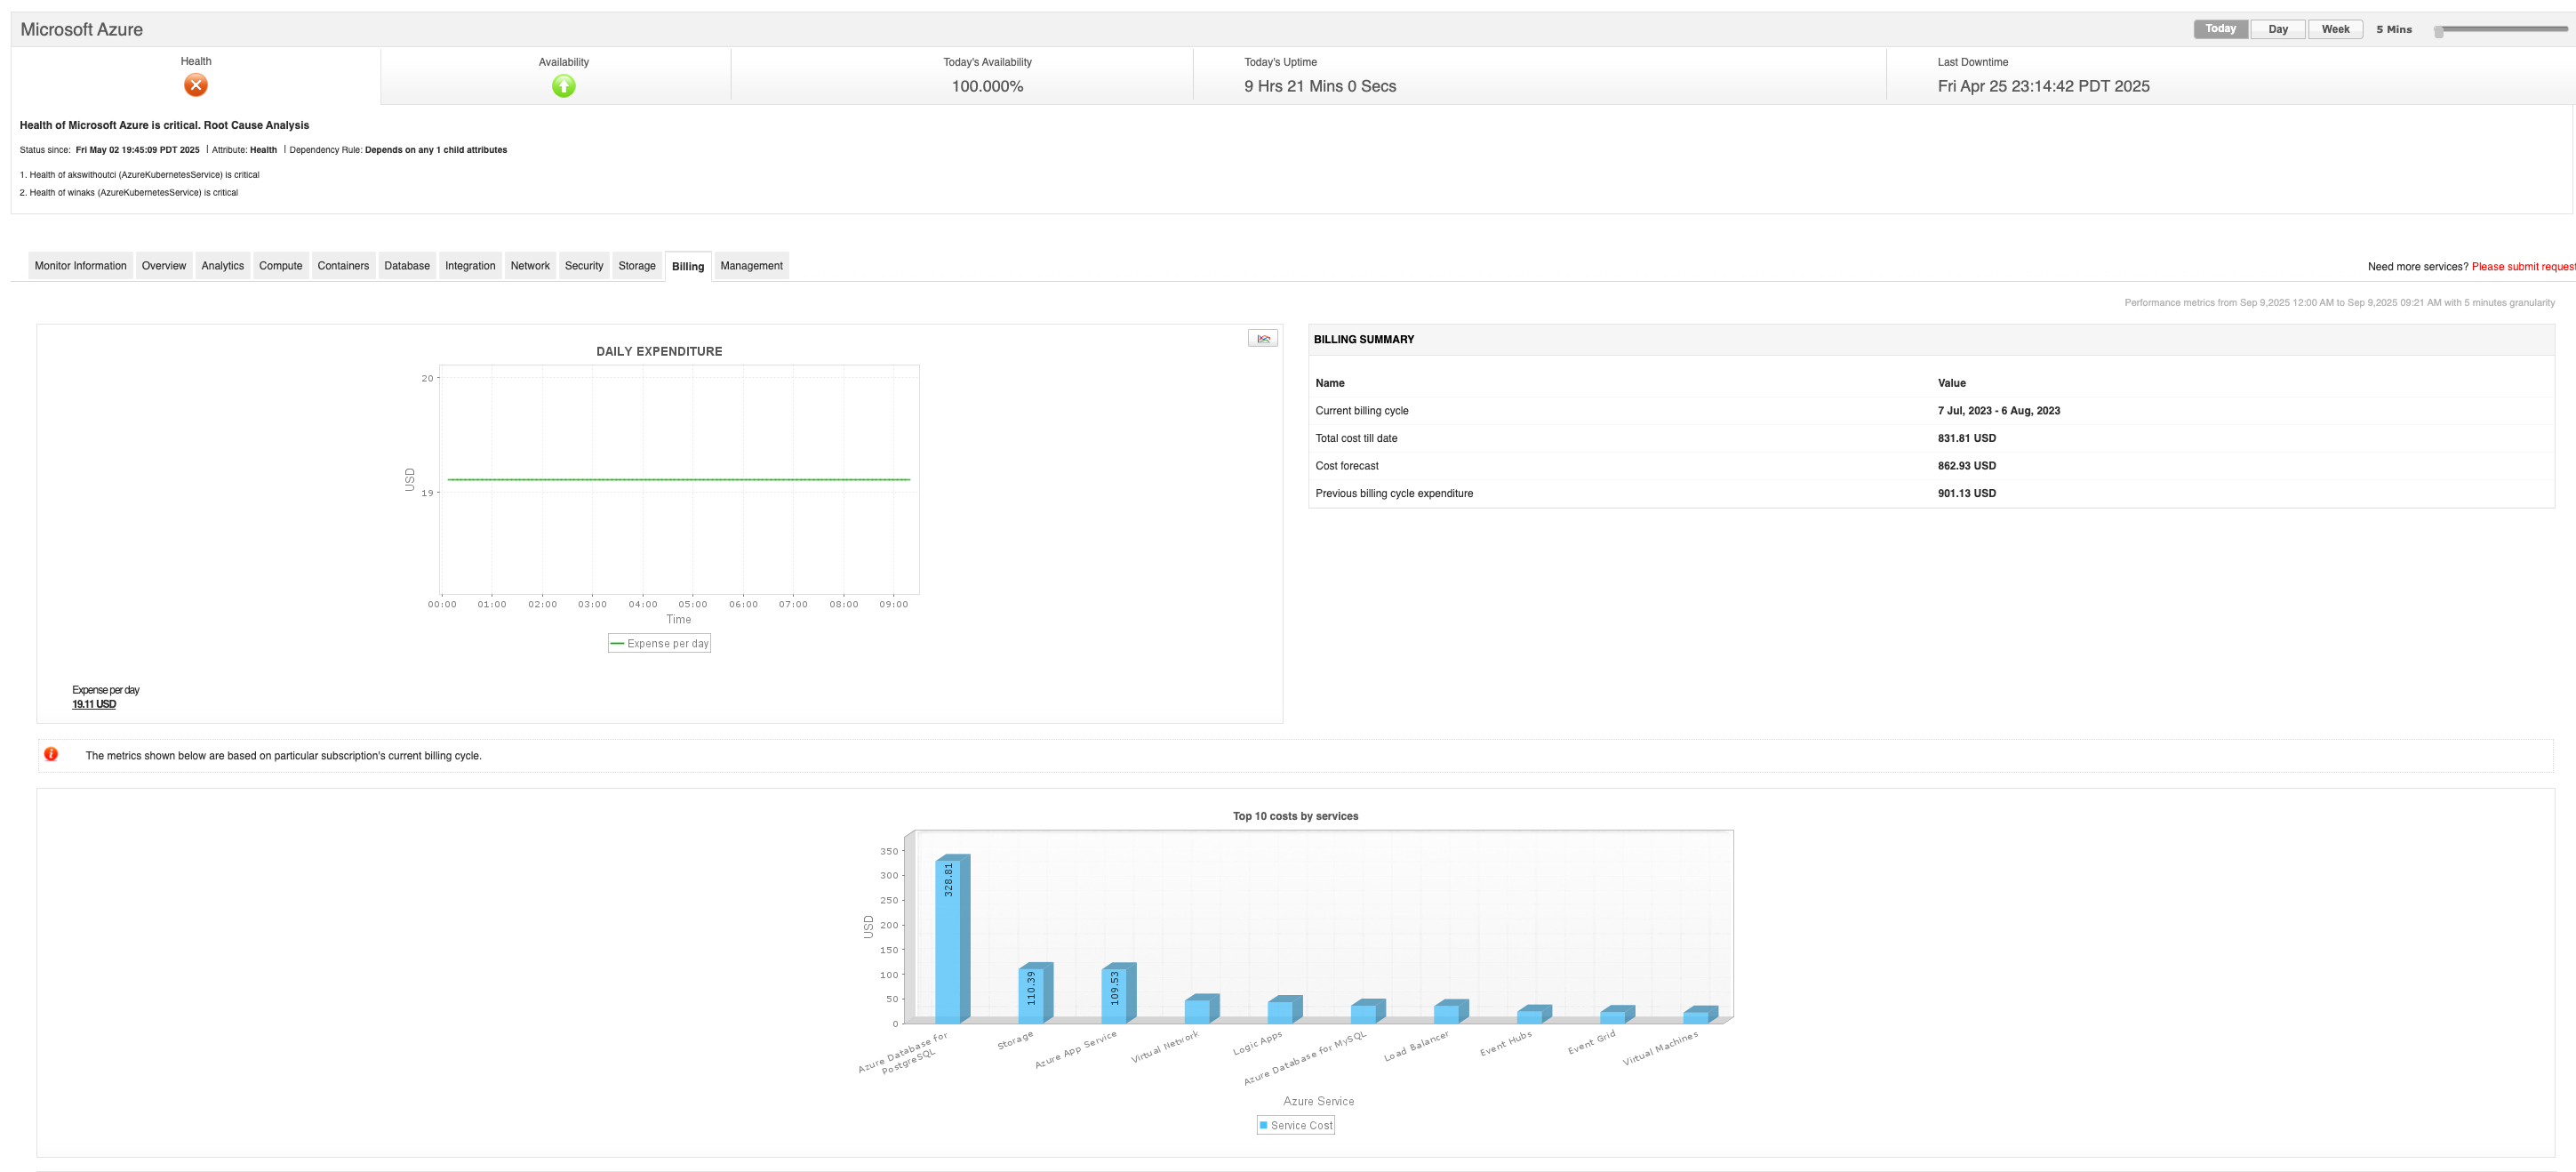Switch to Week time range view
Screen dimensions: 2576x1172
[x=2335, y=28]
